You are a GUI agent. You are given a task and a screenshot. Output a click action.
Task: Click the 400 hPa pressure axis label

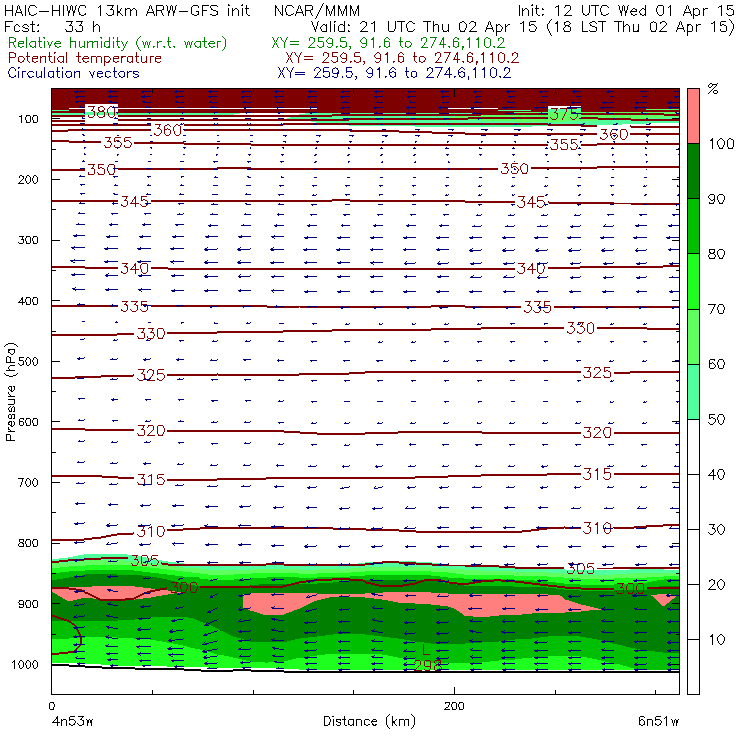(x=28, y=301)
